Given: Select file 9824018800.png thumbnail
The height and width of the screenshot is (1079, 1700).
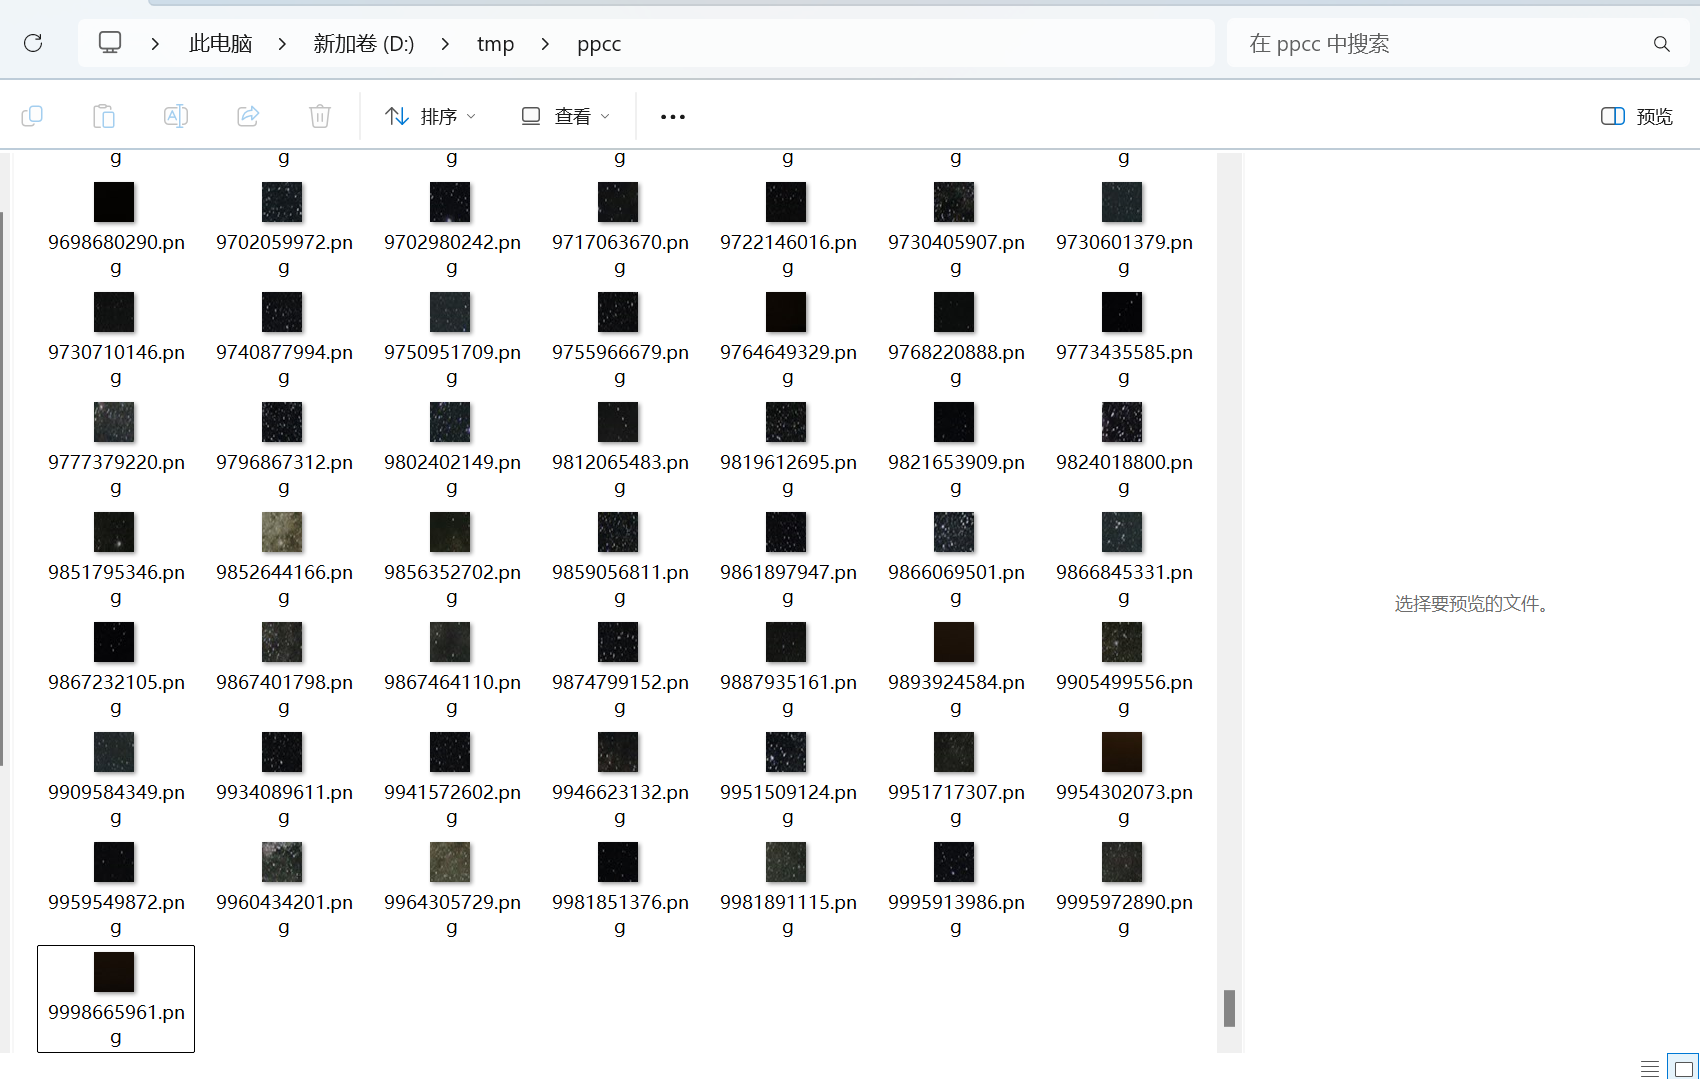Looking at the screenshot, I should click(1122, 422).
